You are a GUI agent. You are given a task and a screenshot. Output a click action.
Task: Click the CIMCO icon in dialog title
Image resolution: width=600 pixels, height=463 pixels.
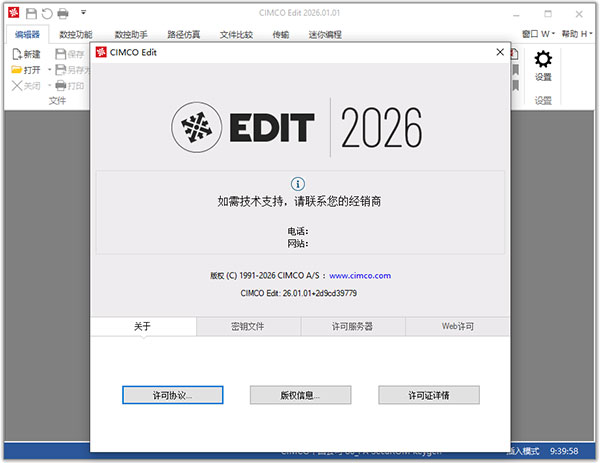pos(101,52)
